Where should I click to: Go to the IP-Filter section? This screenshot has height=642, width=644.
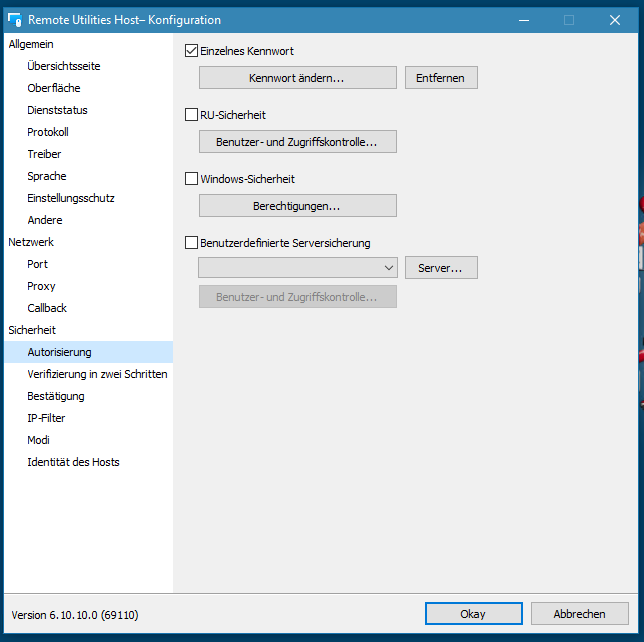coord(46,418)
